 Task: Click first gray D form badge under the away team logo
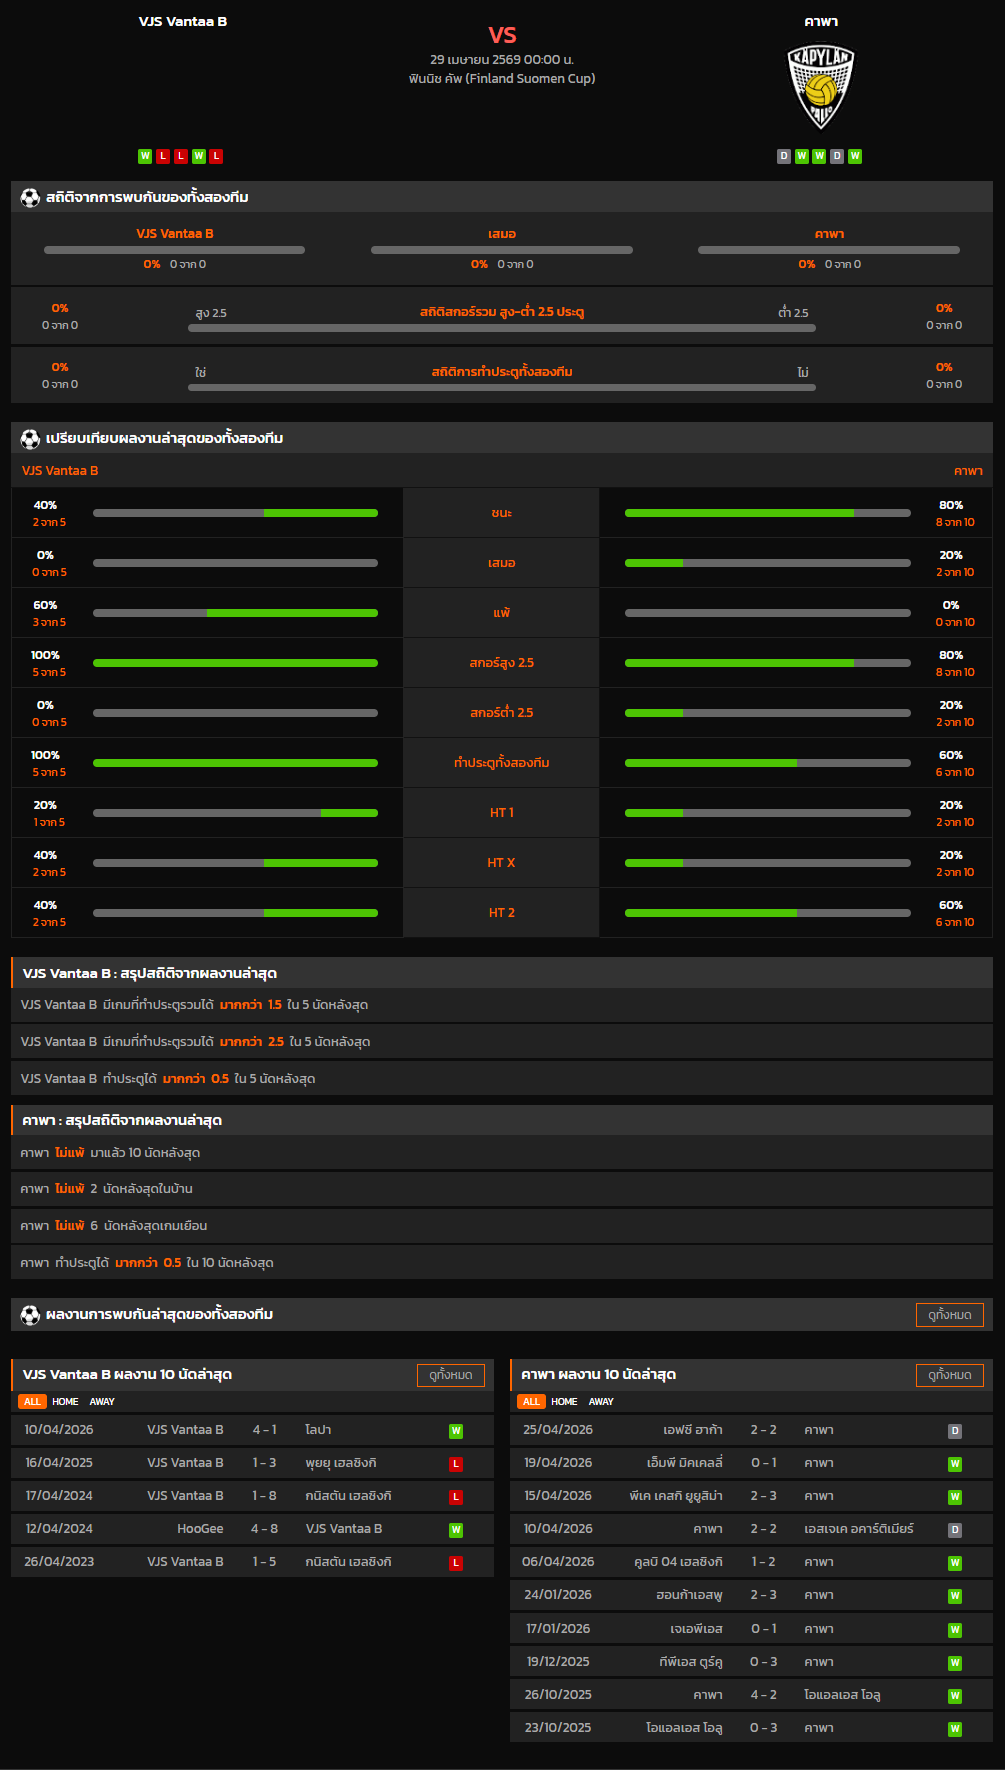784,156
